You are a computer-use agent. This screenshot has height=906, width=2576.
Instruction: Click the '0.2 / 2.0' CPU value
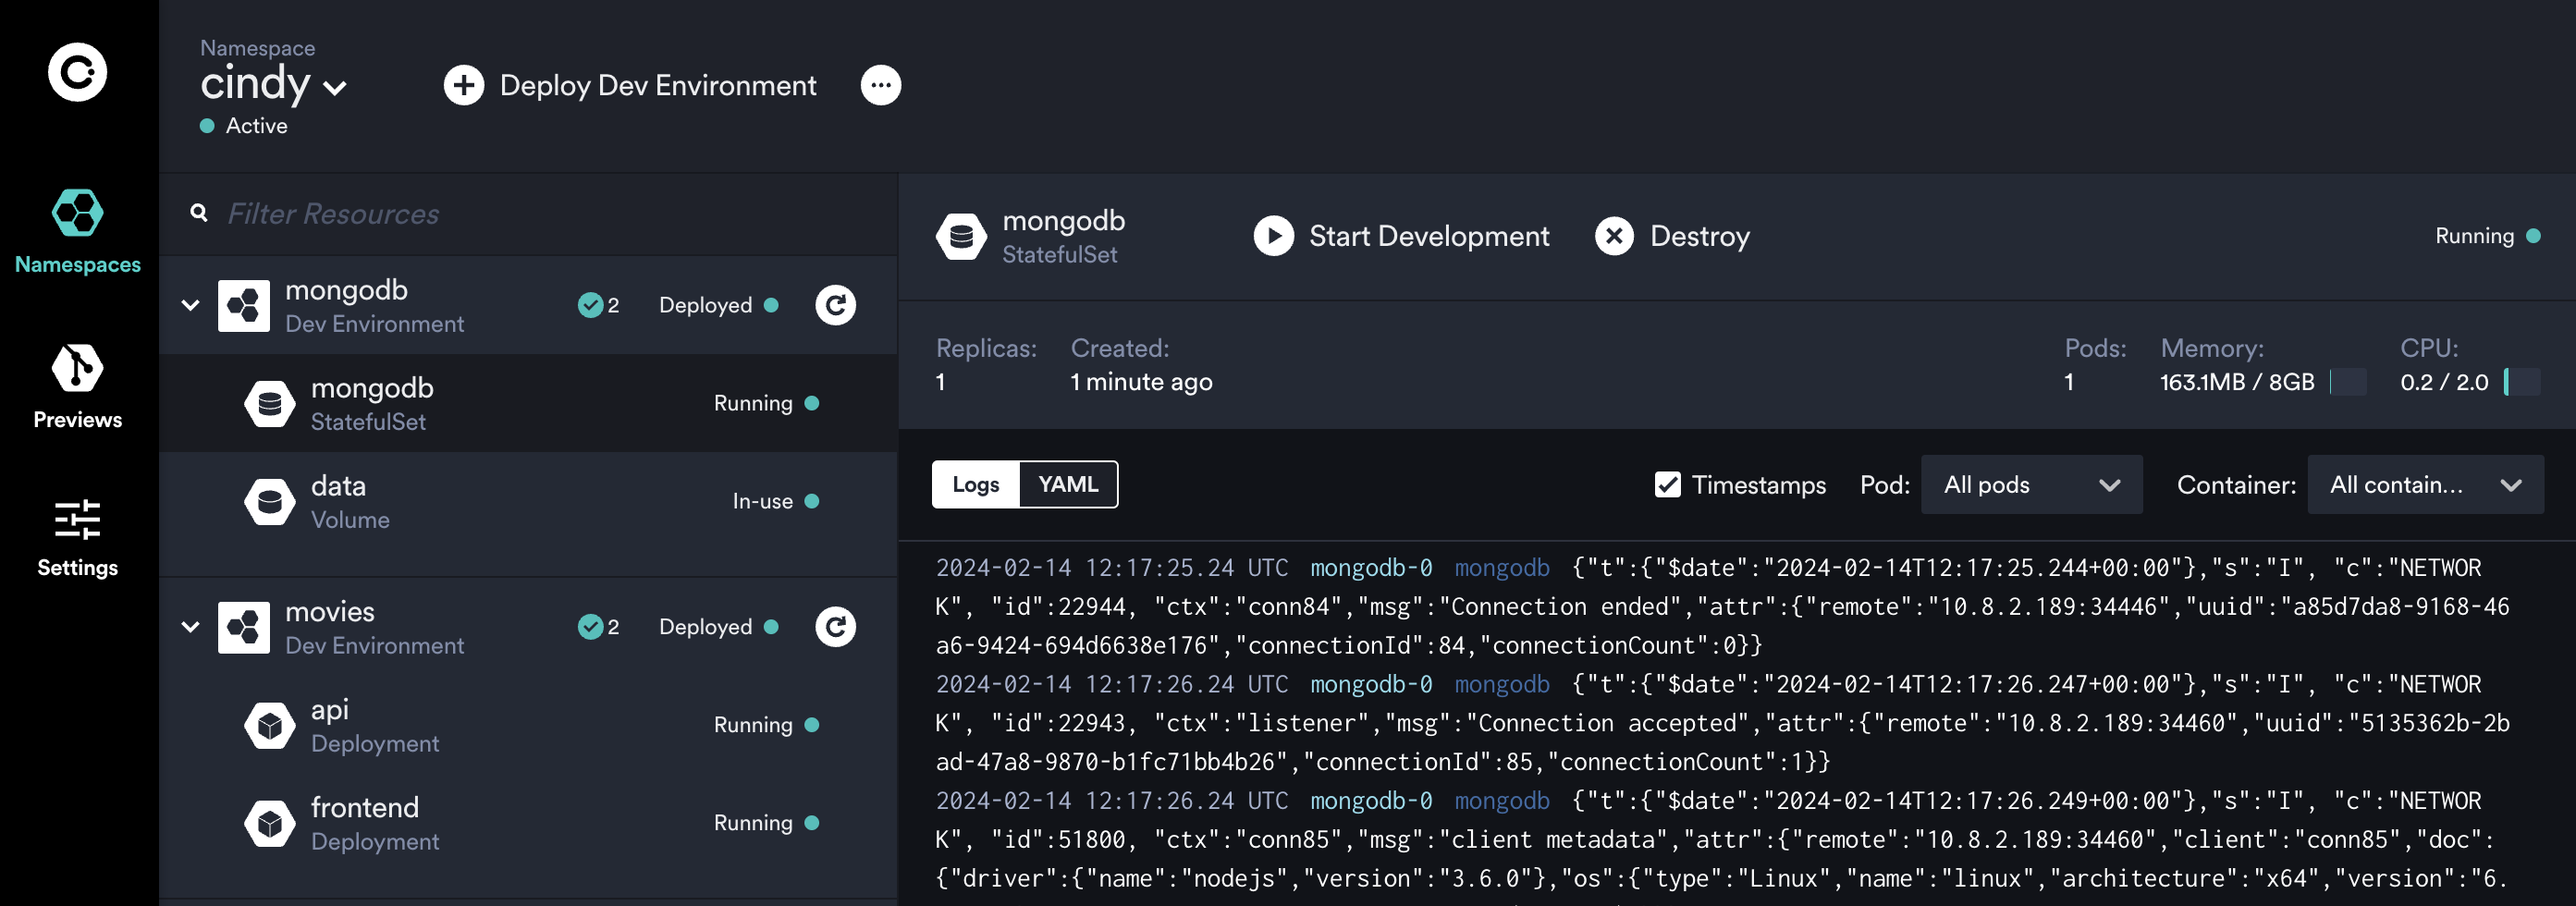pyautogui.click(x=2444, y=382)
